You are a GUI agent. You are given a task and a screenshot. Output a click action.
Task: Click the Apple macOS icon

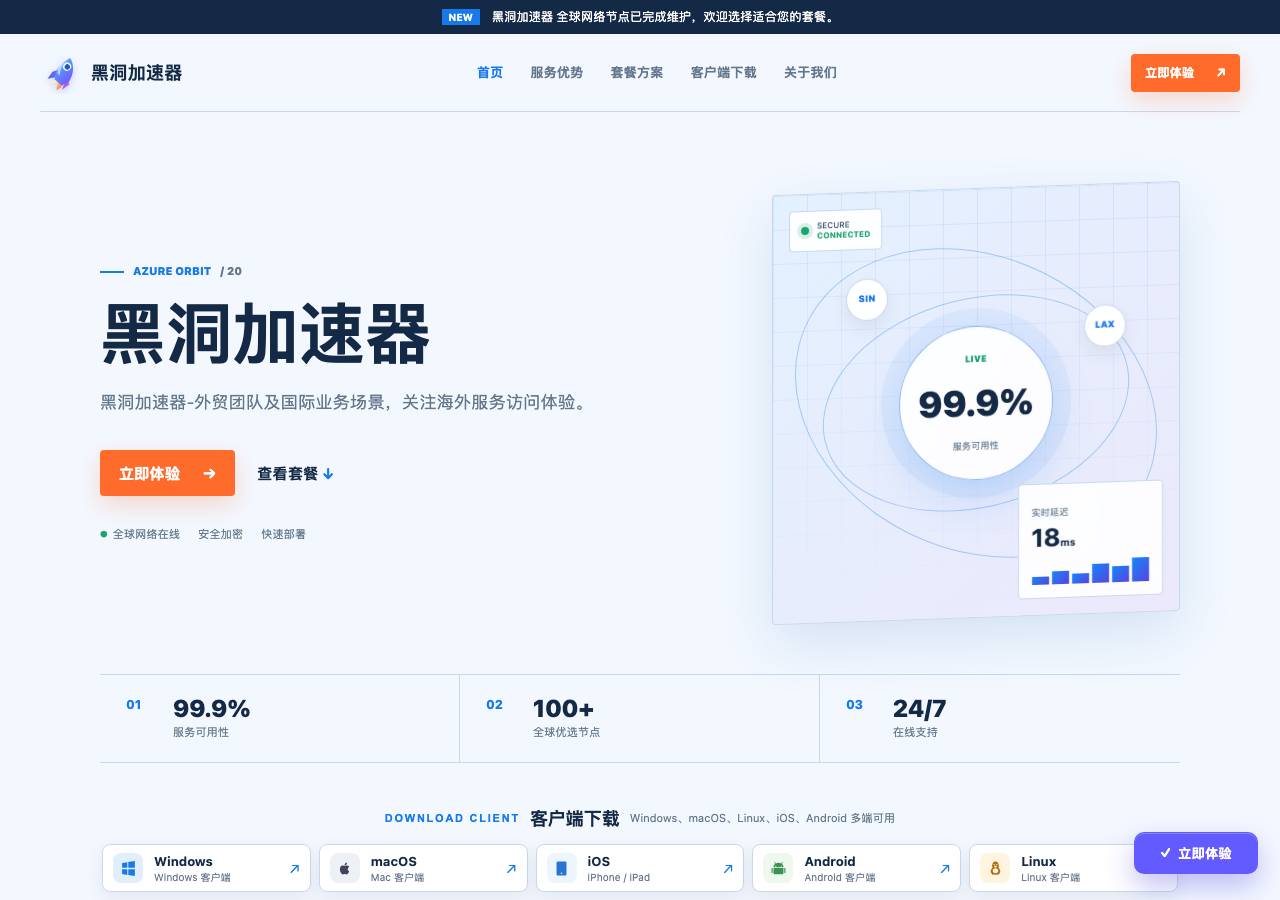[345, 868]
